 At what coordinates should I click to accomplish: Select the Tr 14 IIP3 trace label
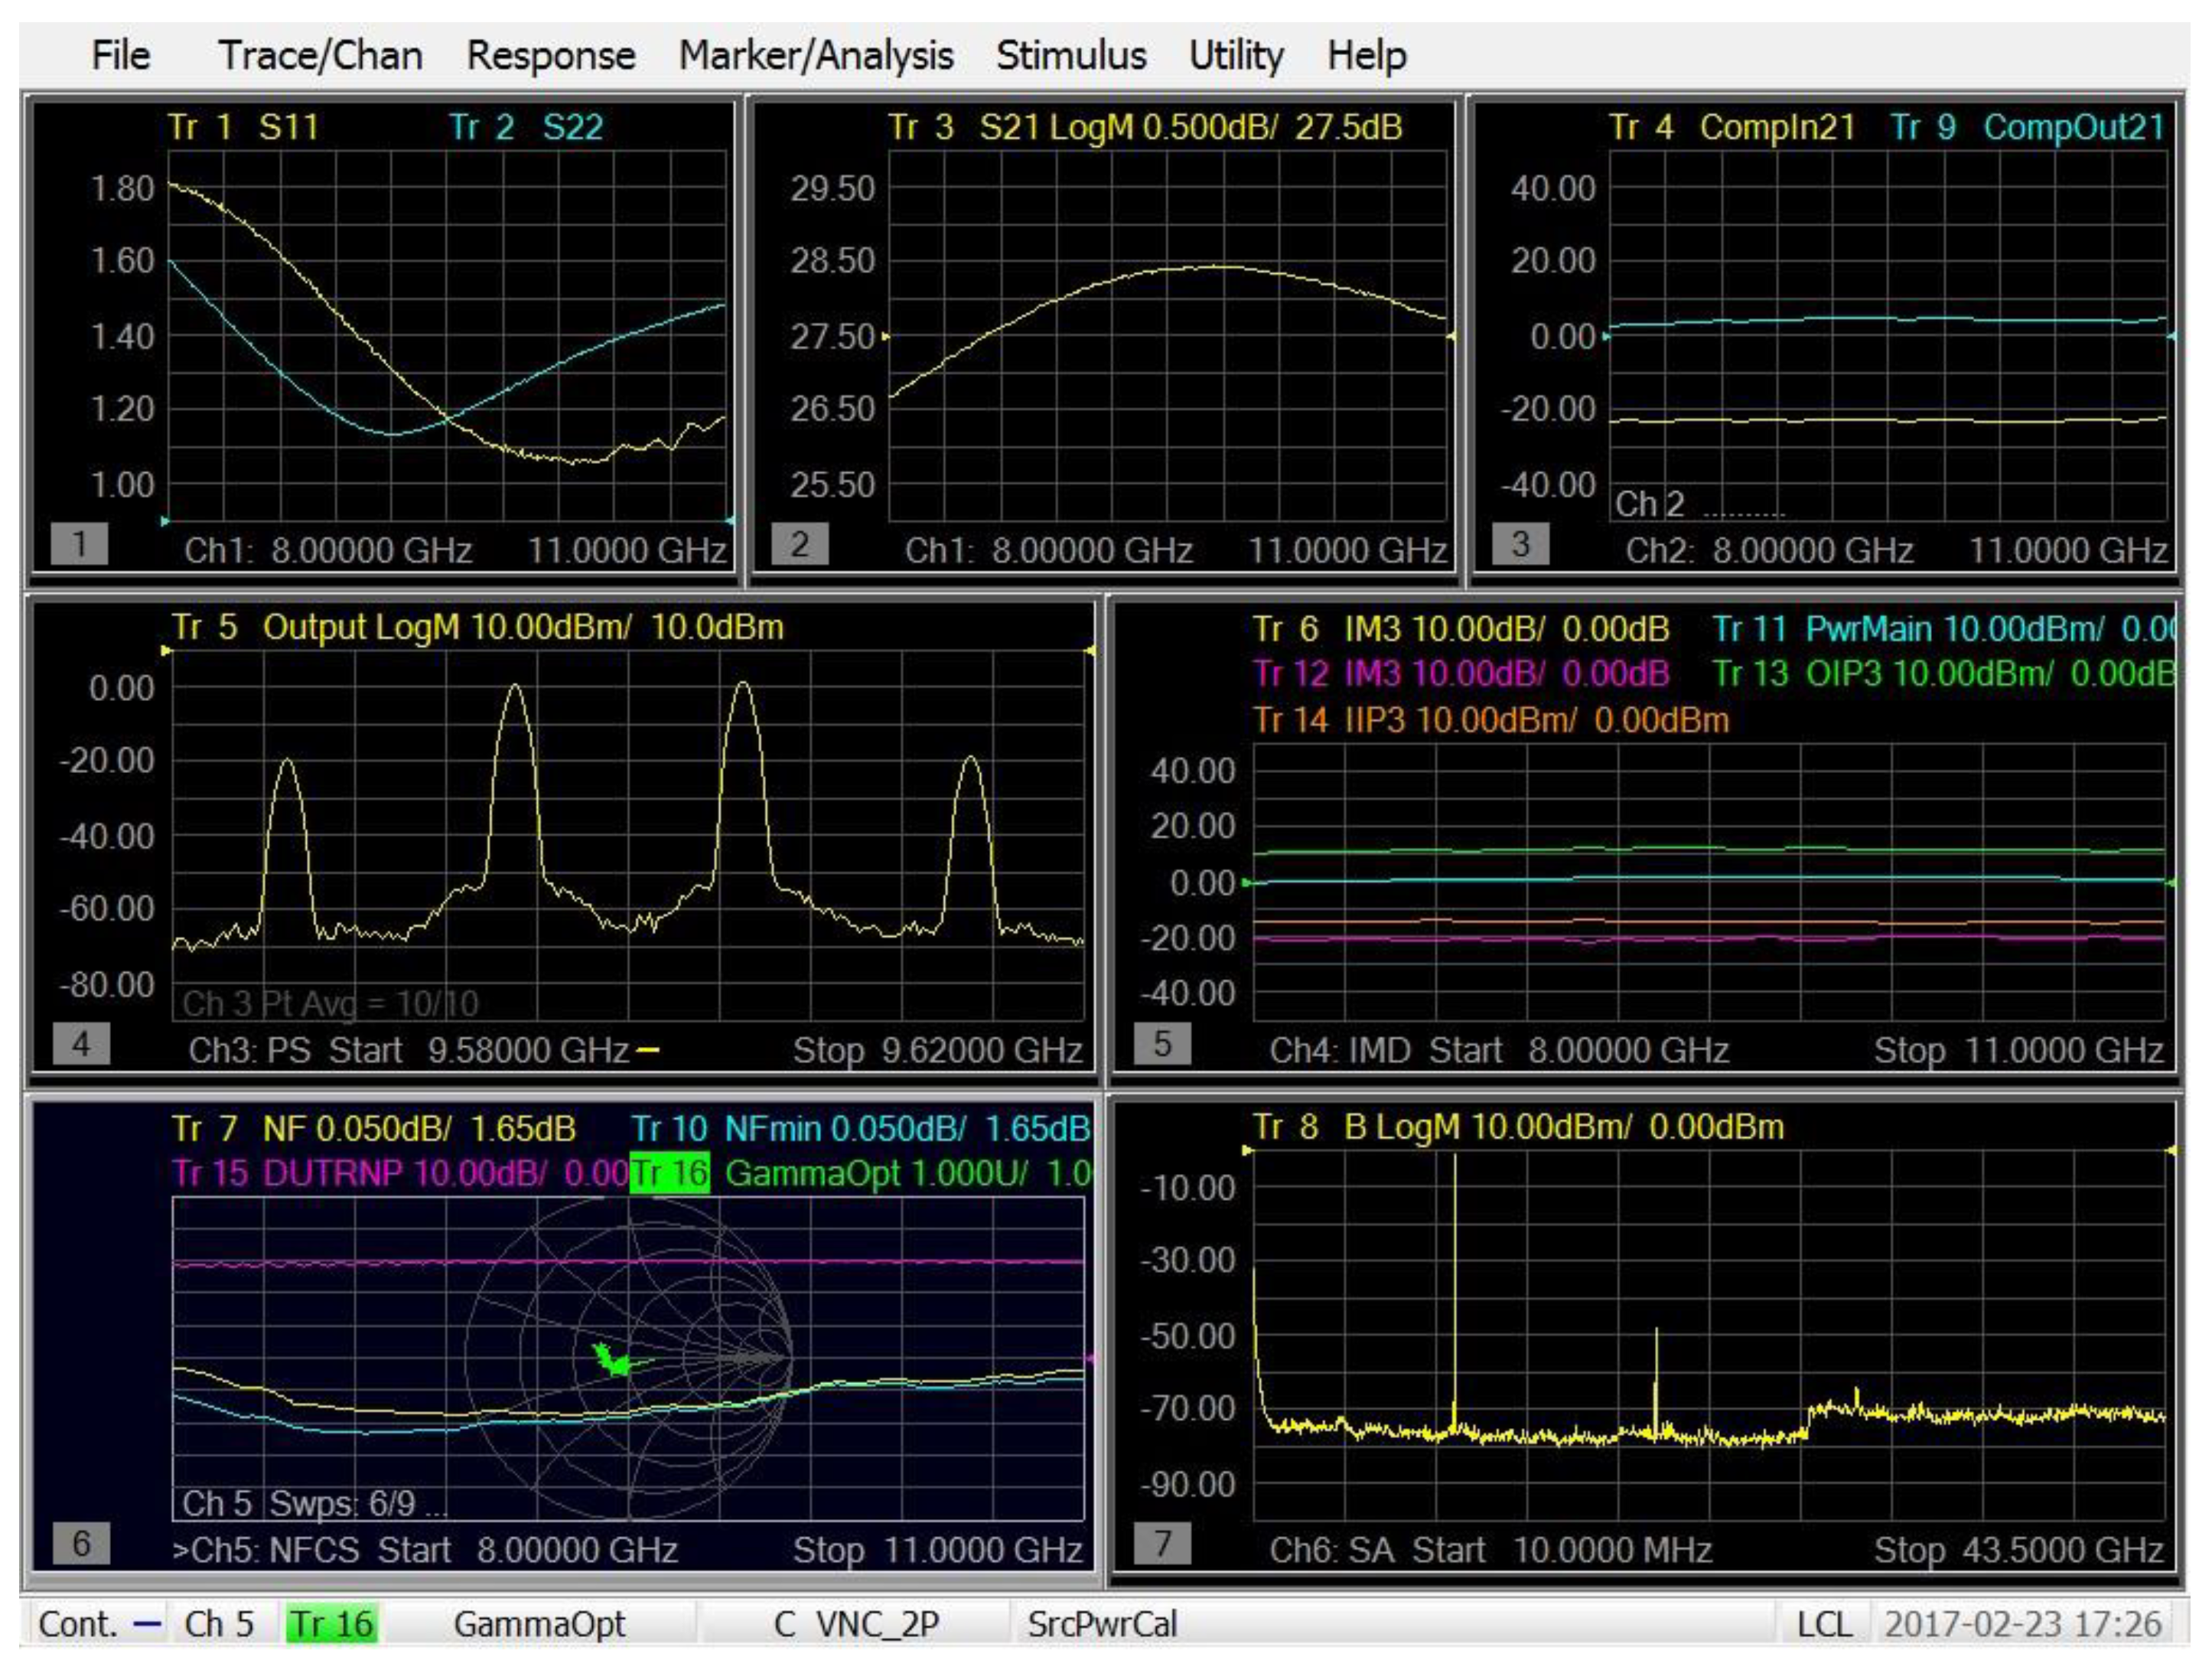click(x=1491, y=720)
